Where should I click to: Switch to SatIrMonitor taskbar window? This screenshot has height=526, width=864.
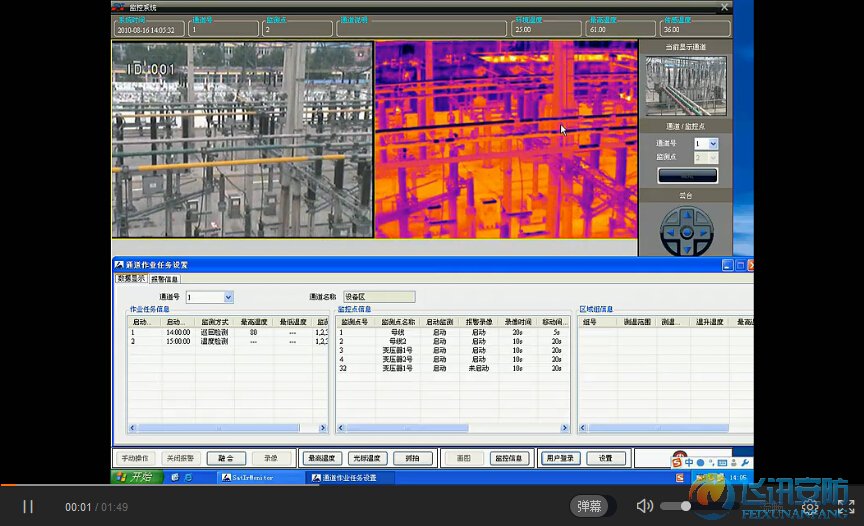[x=260, y=478]
